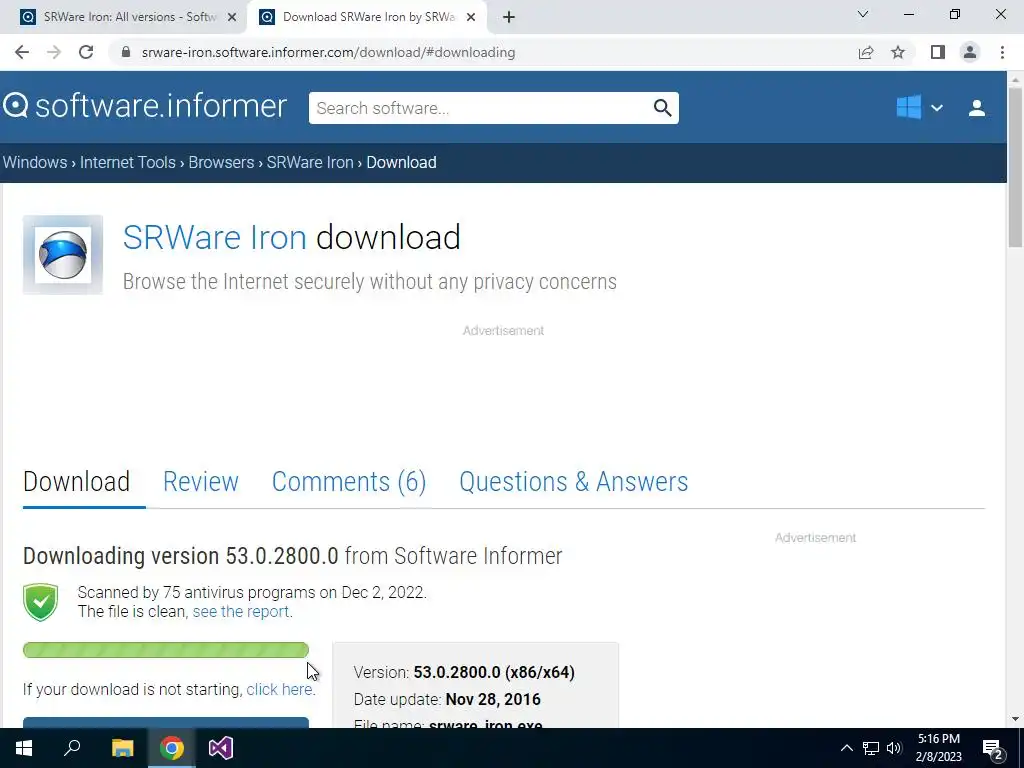Close the 'Download SRWare Iron' tab
The image size is (1024, 768).
click(x=471, y=17)
